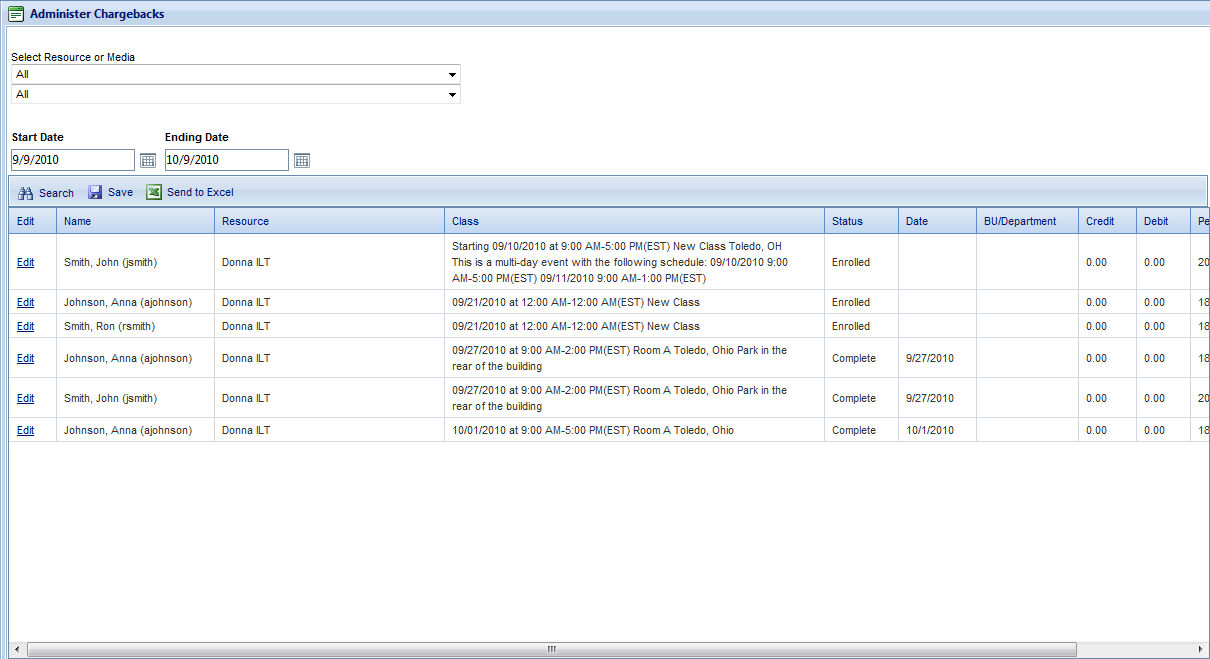The width and height of the screenshot is (1210, 659).
Task: Click the horizontal scrollbar right arrow
Action: [1201, 649]
